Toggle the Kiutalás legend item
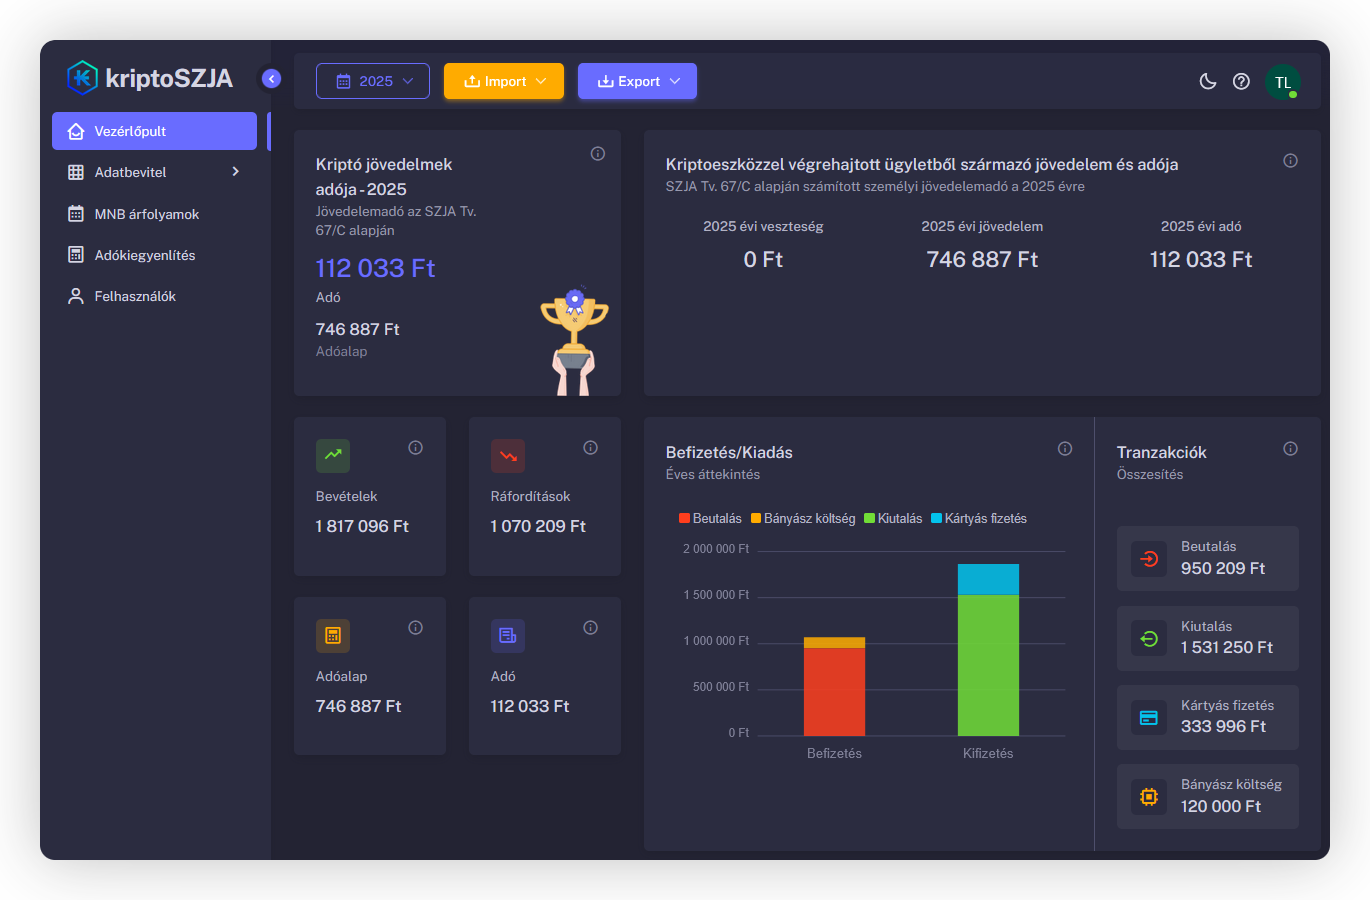The width and height of the screenshot is (1370, 900). point(893,518)
